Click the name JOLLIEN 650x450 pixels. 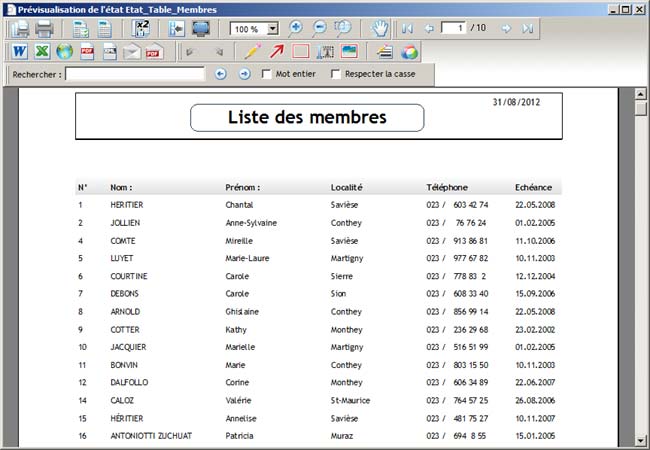[125, 223]
